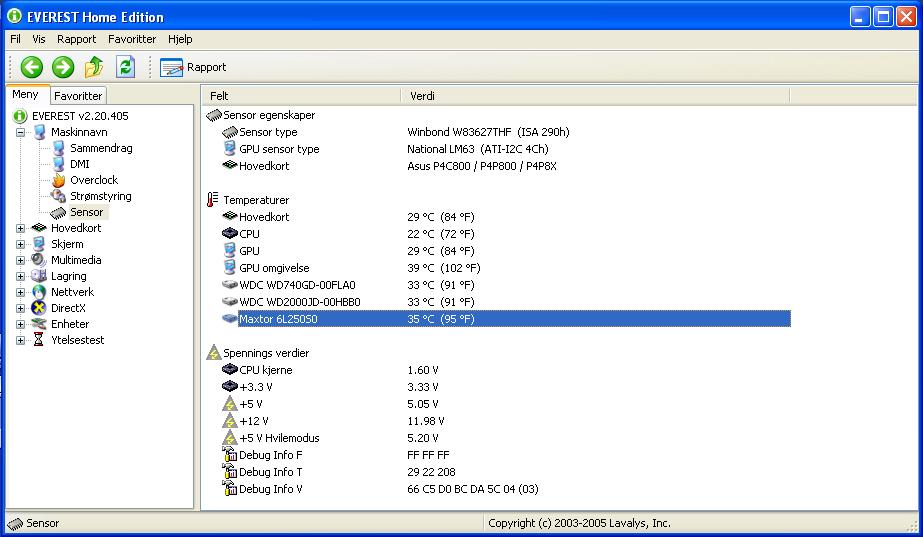Click the Maskinnavn computer icon
Screen dimensions: 923x537
39,132
